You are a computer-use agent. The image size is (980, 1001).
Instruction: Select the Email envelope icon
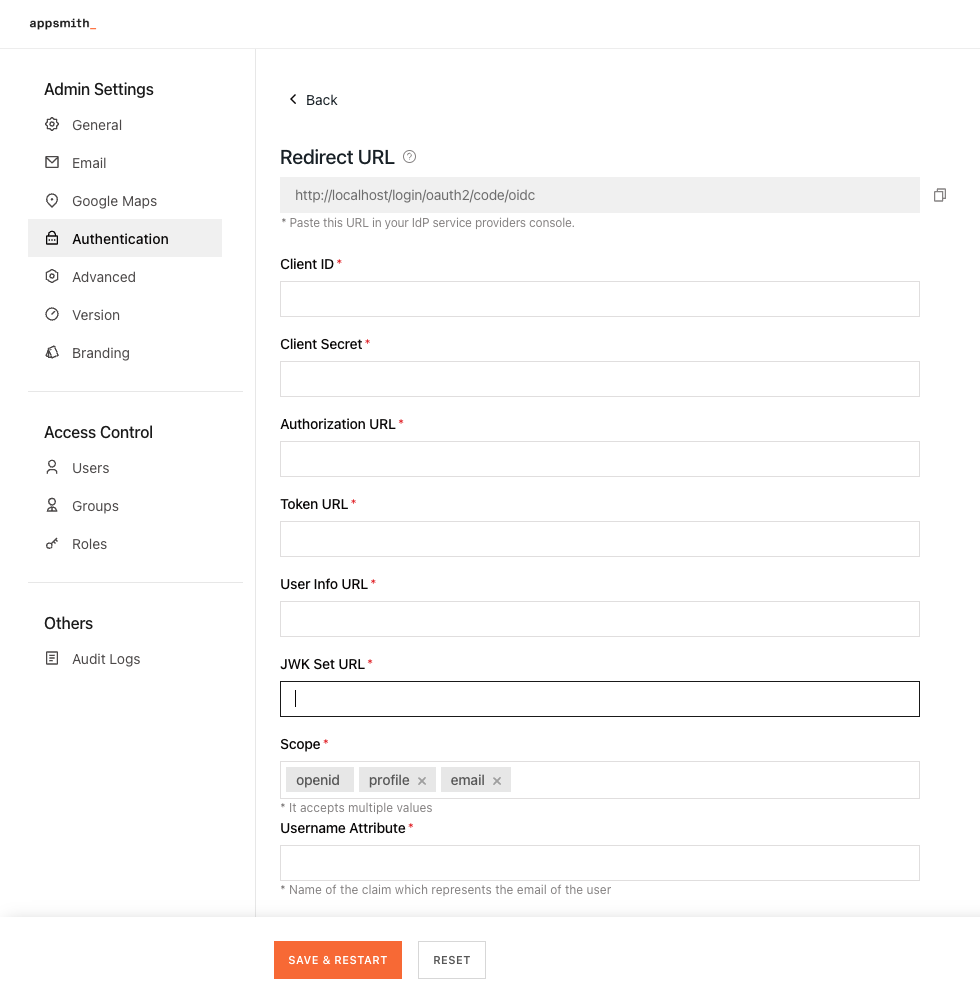(x=52, y=162)
